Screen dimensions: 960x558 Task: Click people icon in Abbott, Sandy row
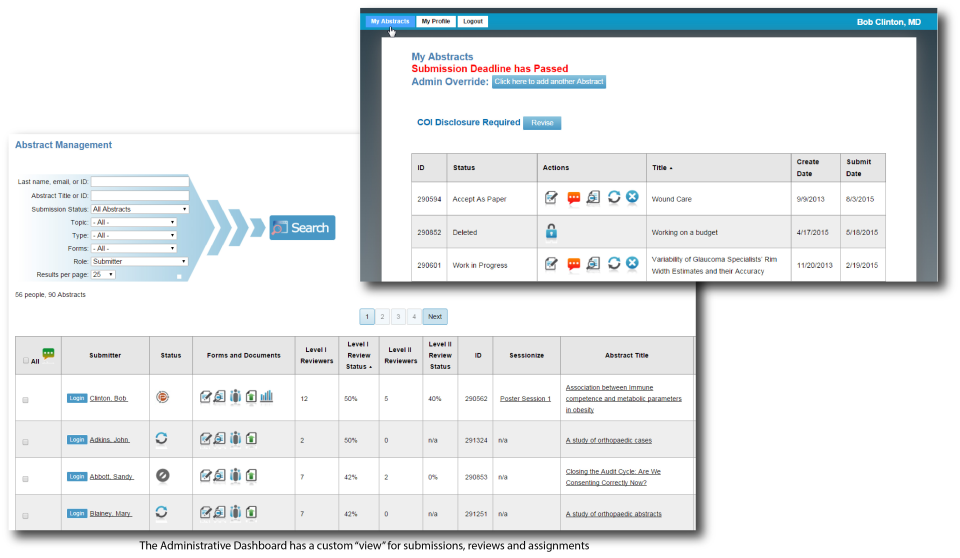[235, 475]
